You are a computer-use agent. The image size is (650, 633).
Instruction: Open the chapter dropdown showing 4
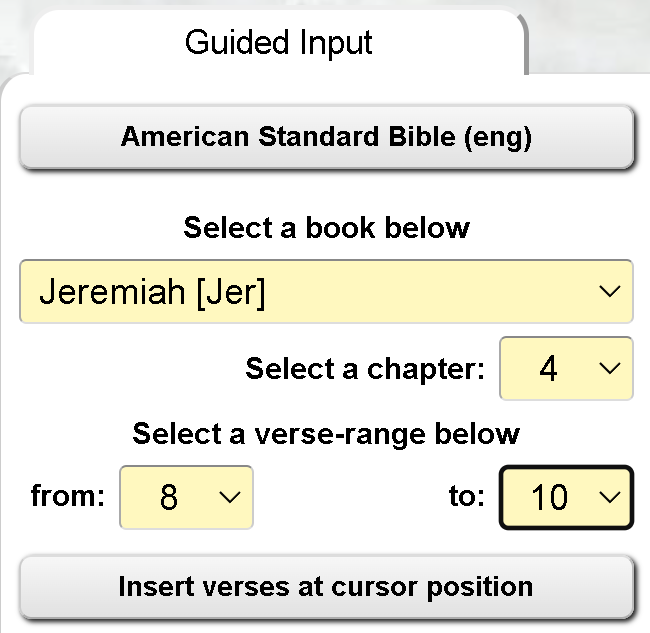tap(565, 369)
